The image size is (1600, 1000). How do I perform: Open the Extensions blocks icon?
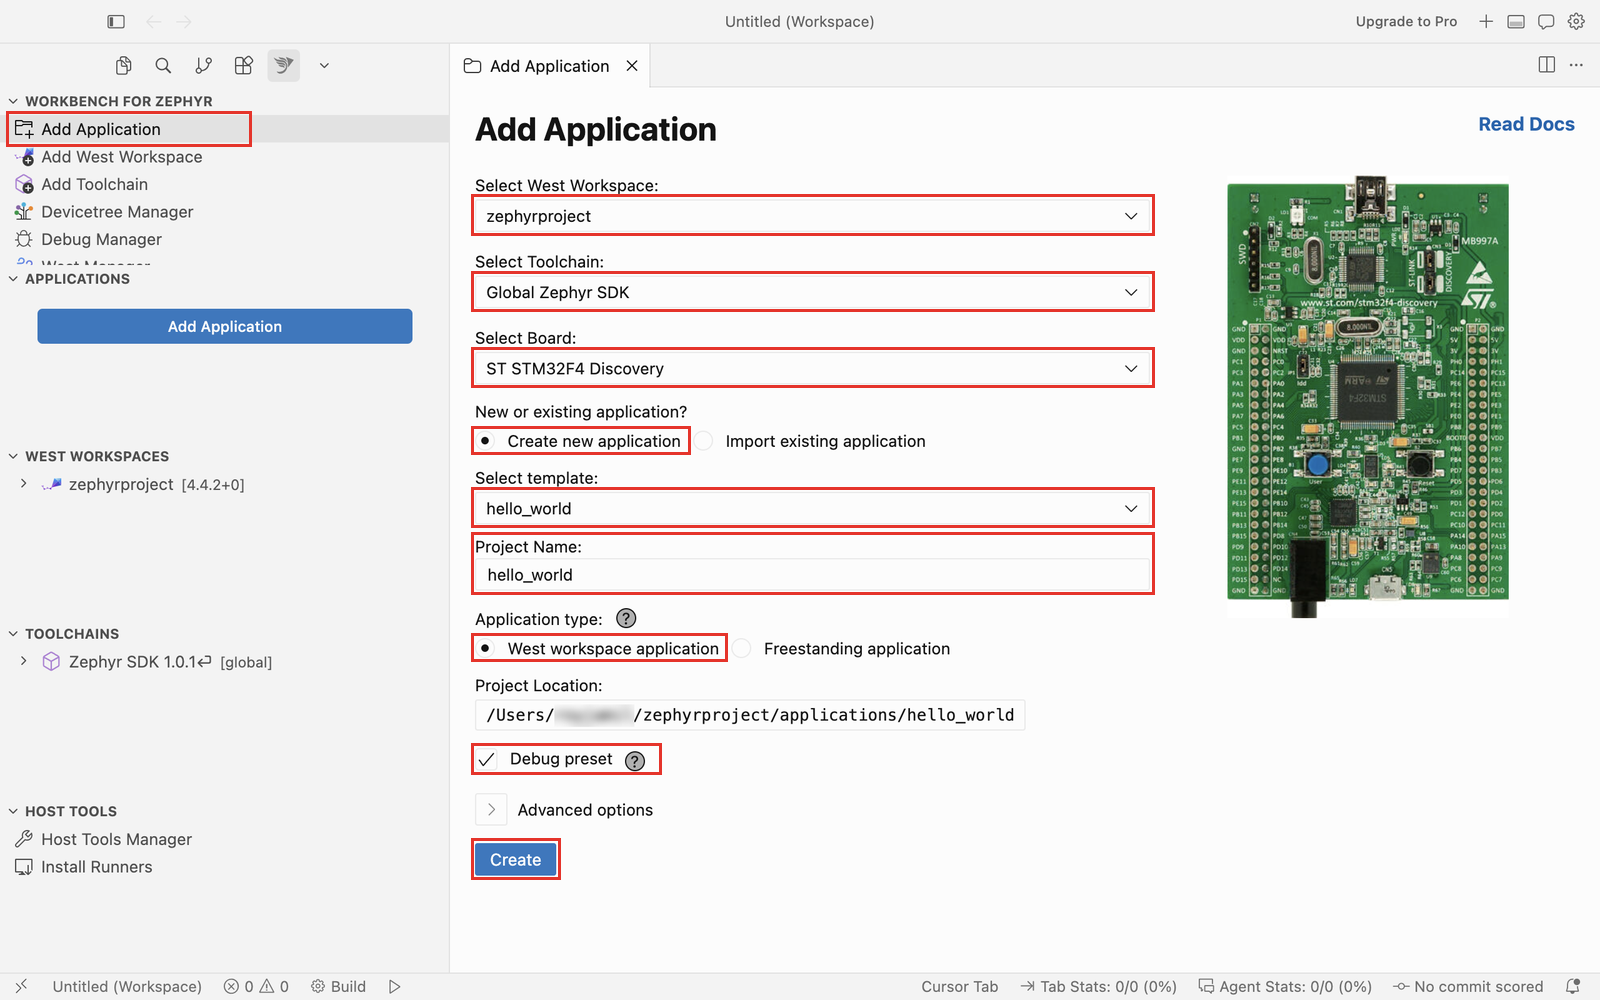pyautogui.click(x=244, y=66)
